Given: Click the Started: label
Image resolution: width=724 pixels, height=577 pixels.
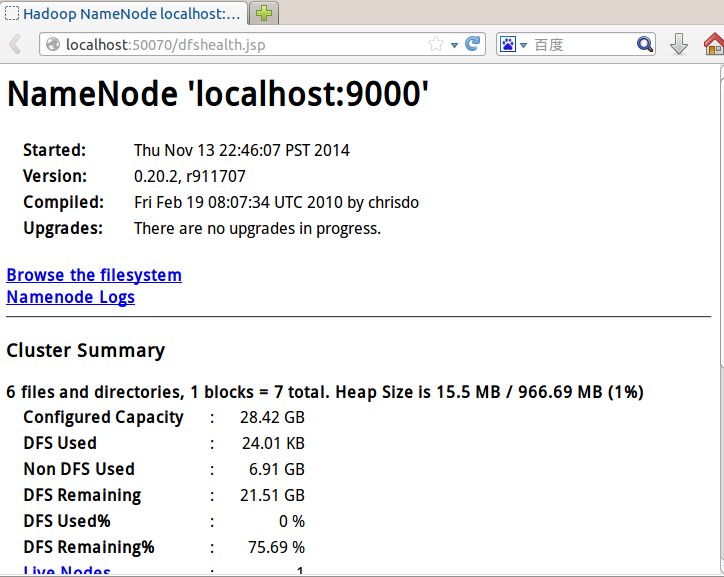Looking at the screenshot, I should coord(54,150).
